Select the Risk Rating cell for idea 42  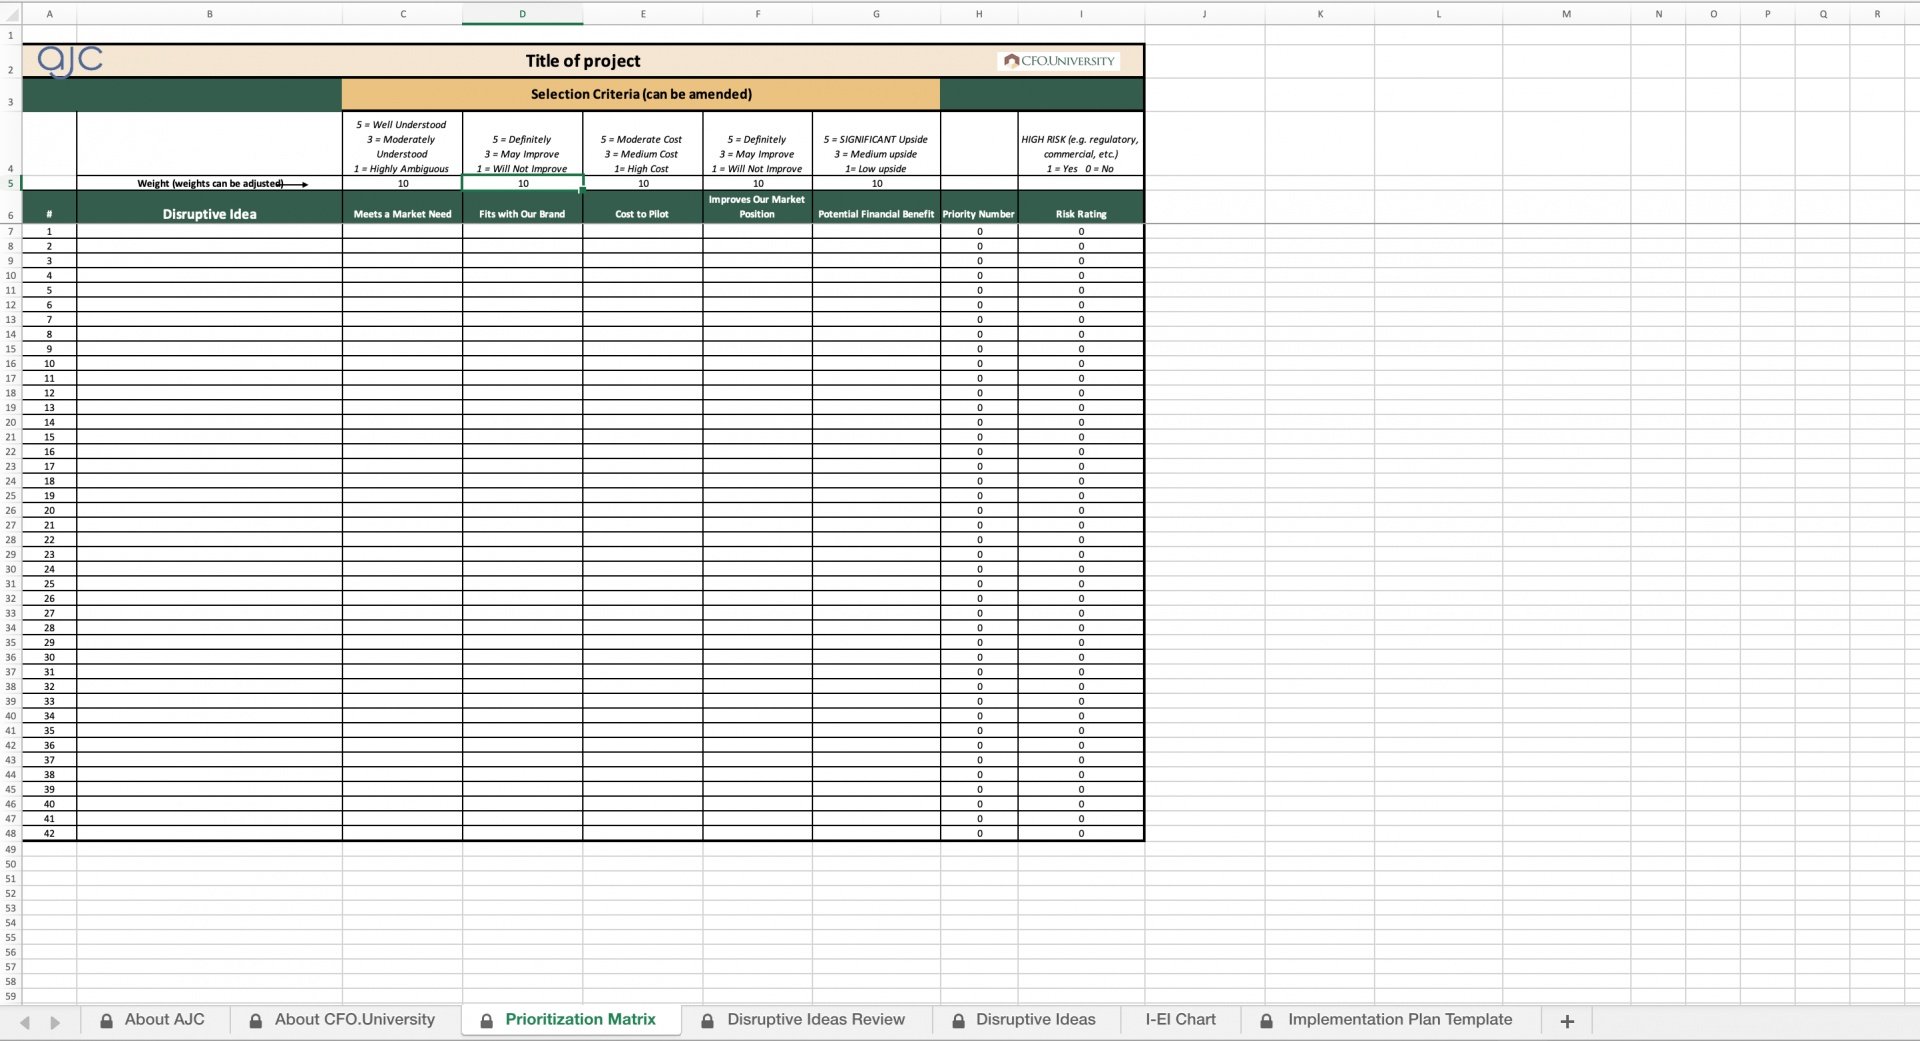point(1081,833)
